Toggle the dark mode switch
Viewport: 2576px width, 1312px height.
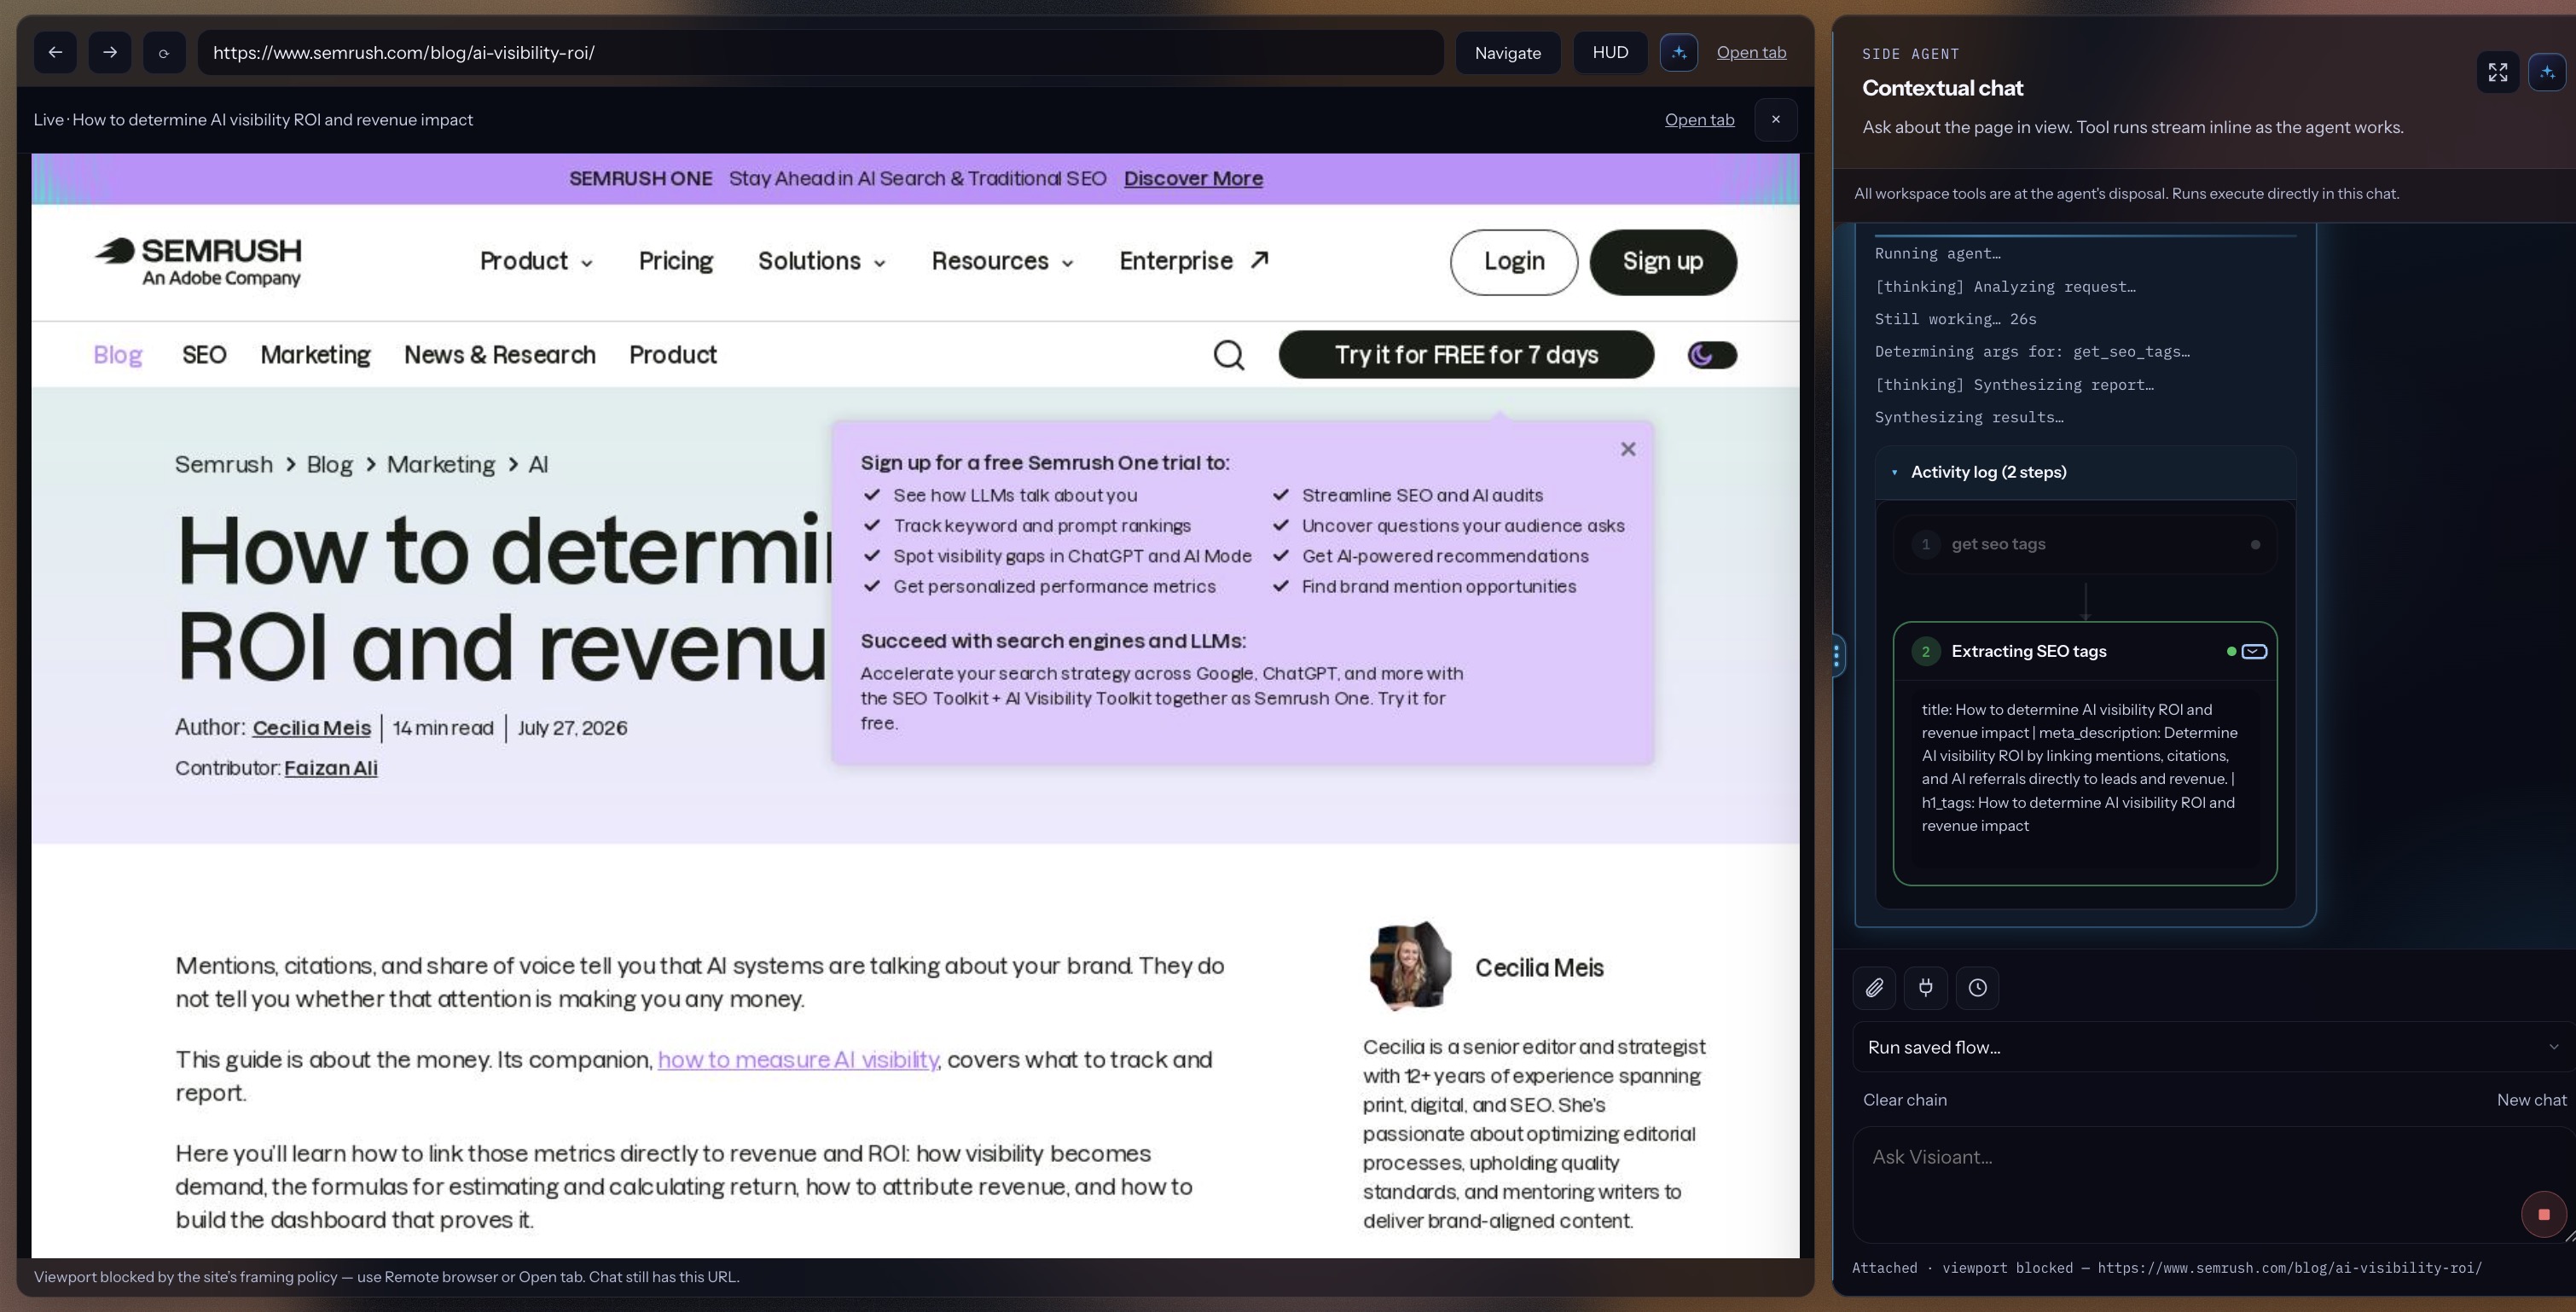[1711, 355]
